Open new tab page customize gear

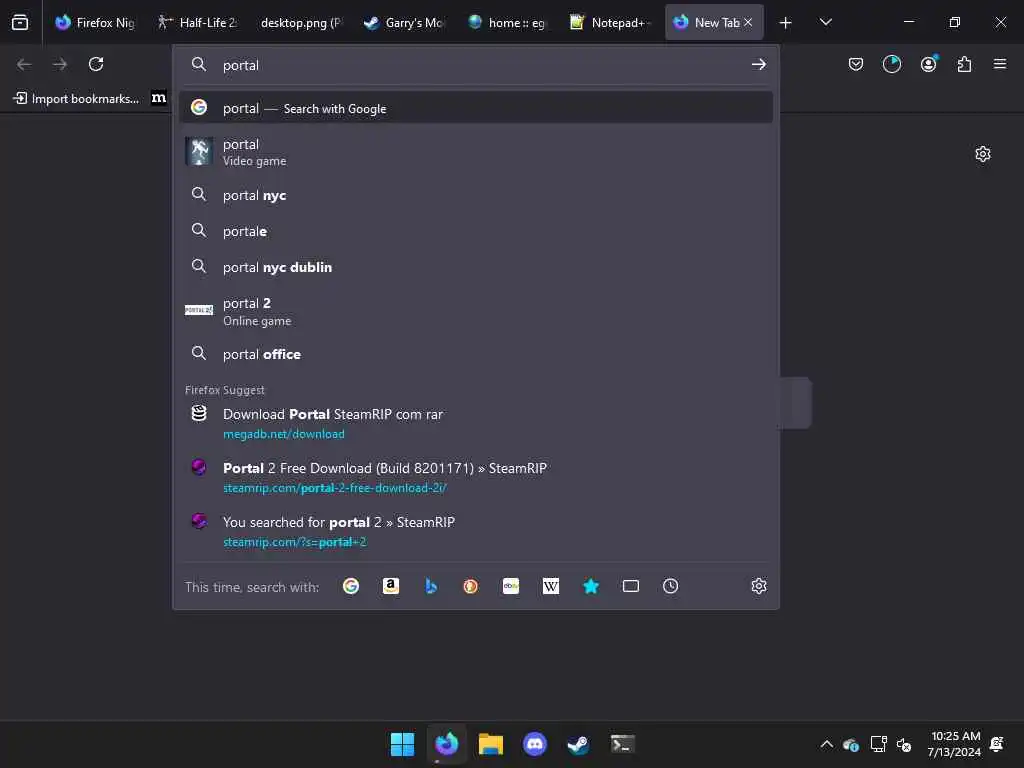pos(982,154)
